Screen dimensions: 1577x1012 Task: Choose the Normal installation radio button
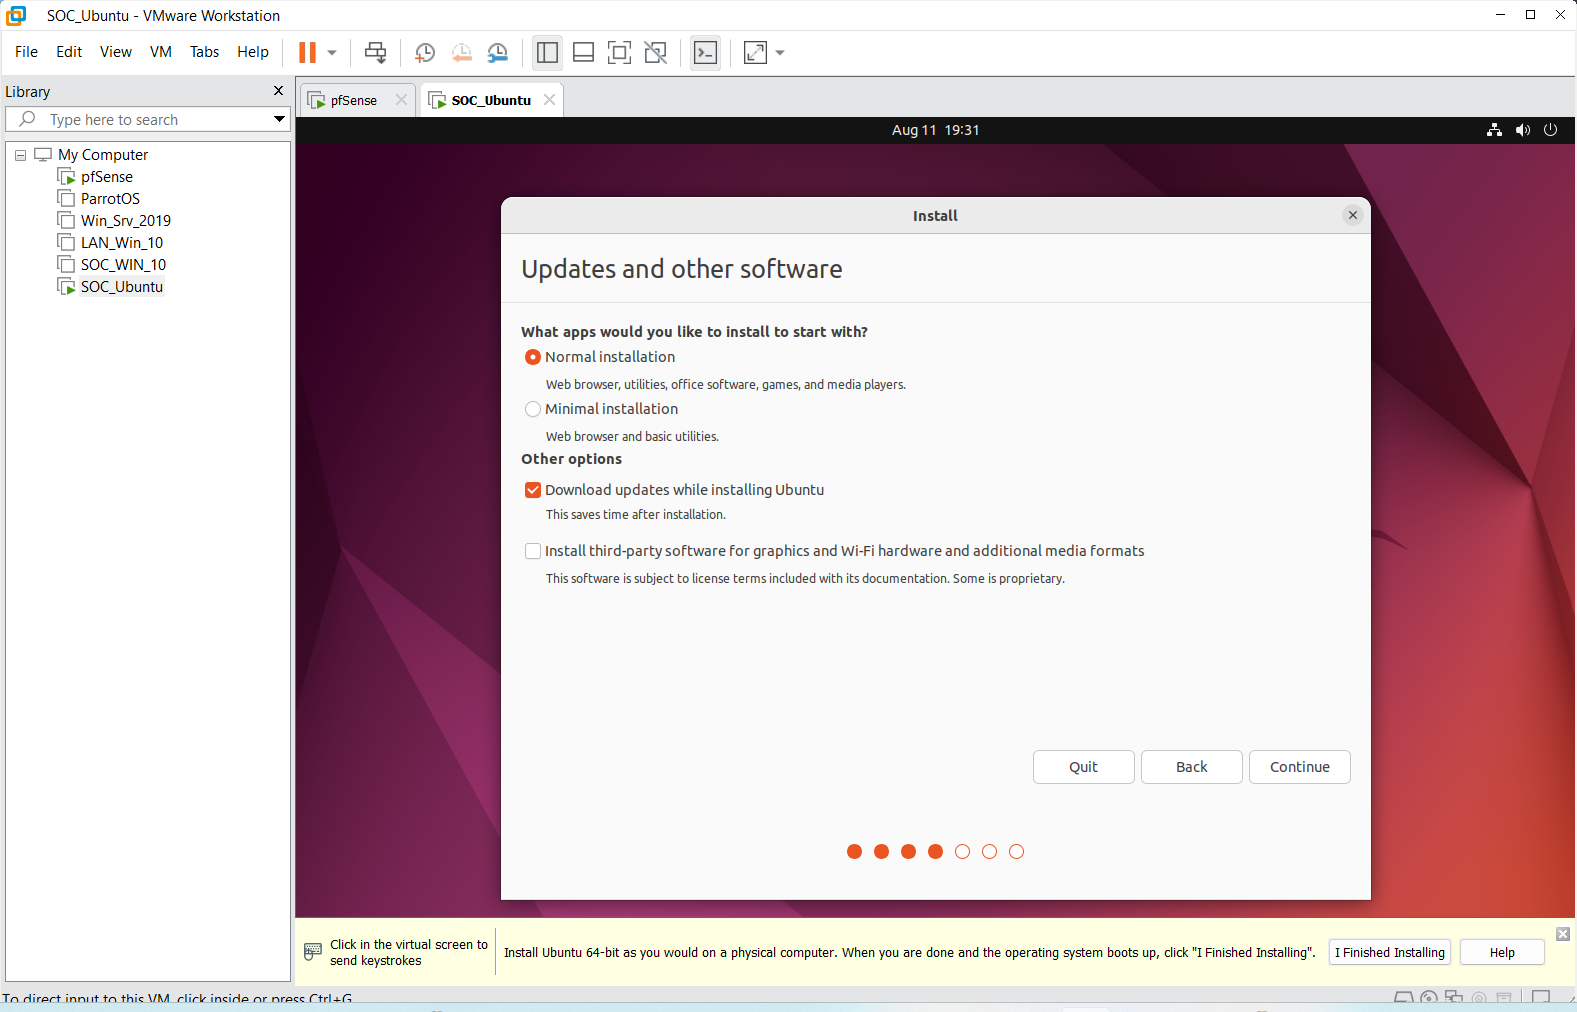[x=533, y=357]
